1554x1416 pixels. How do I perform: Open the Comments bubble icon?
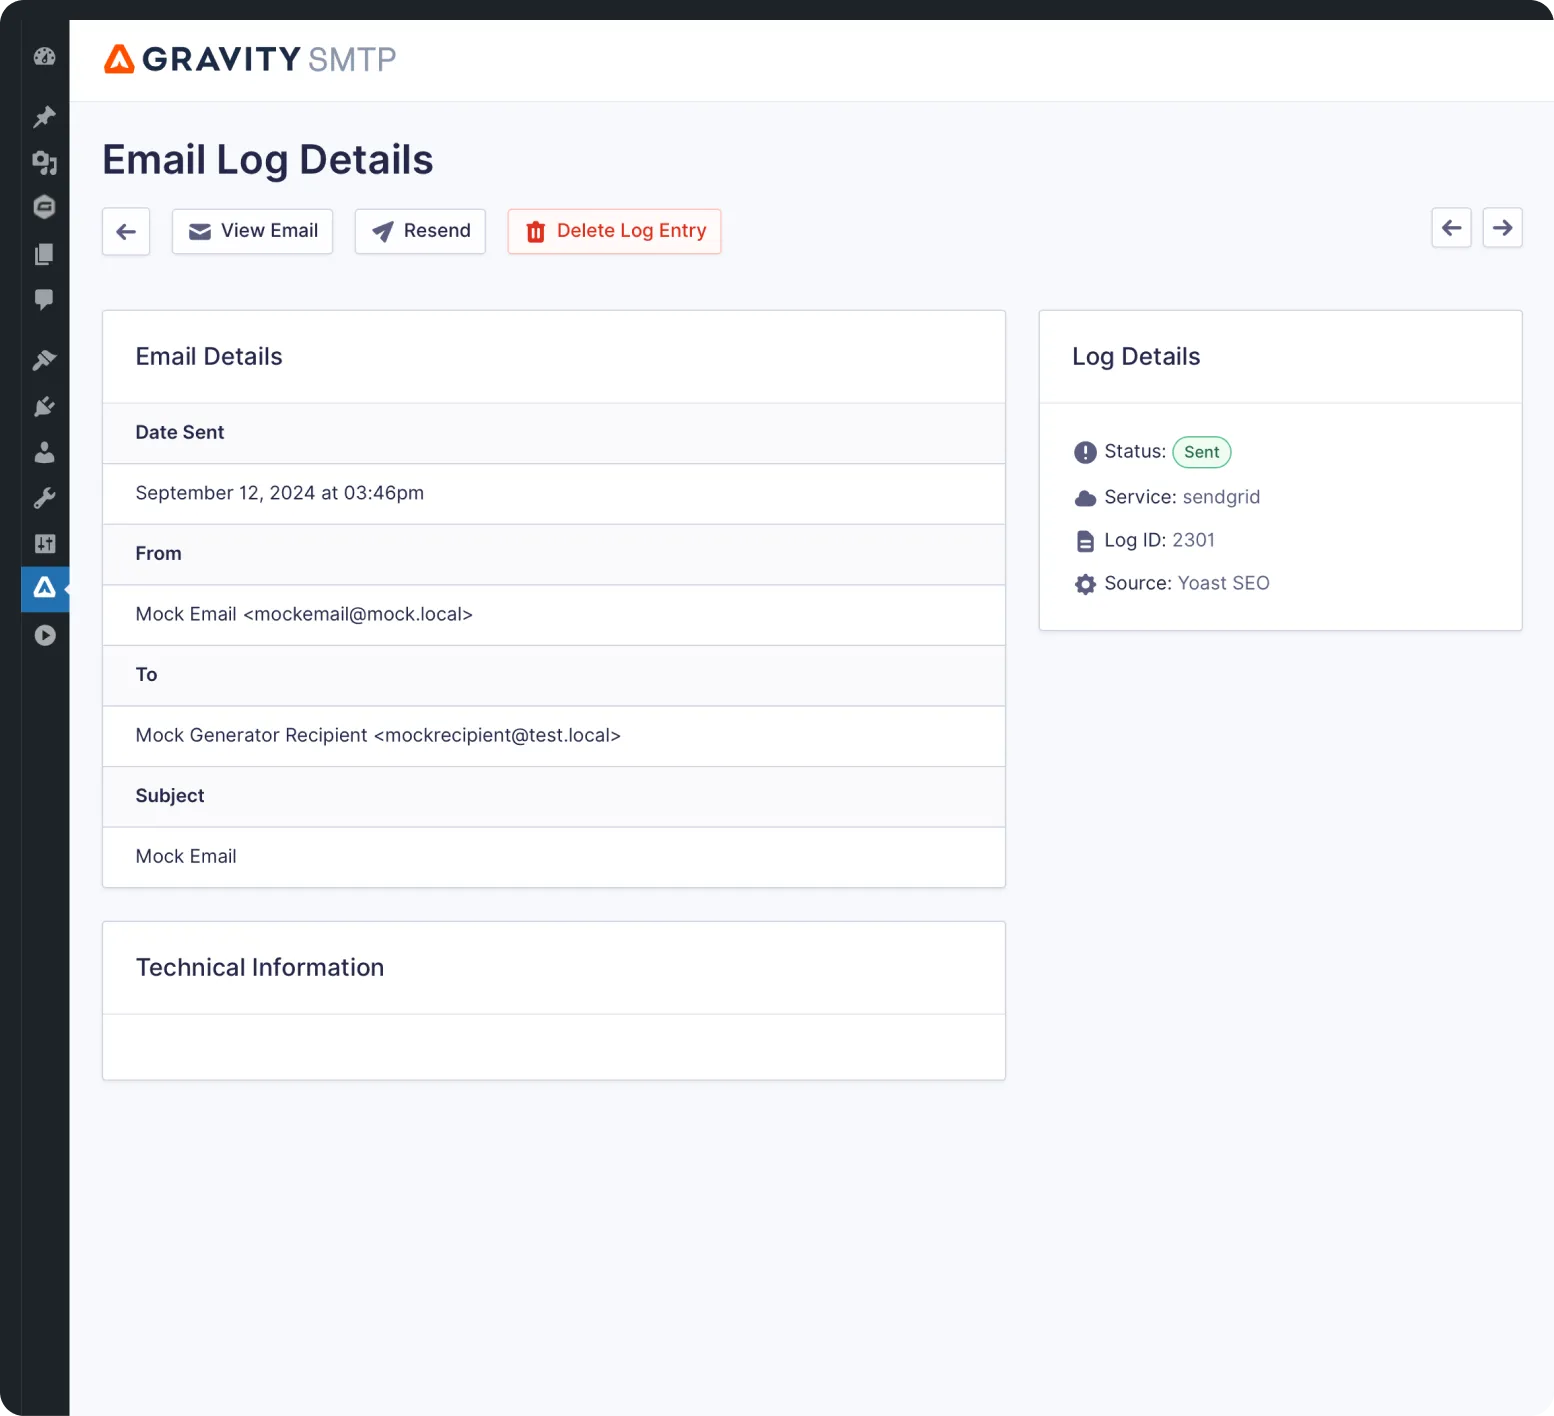[44, 301]
